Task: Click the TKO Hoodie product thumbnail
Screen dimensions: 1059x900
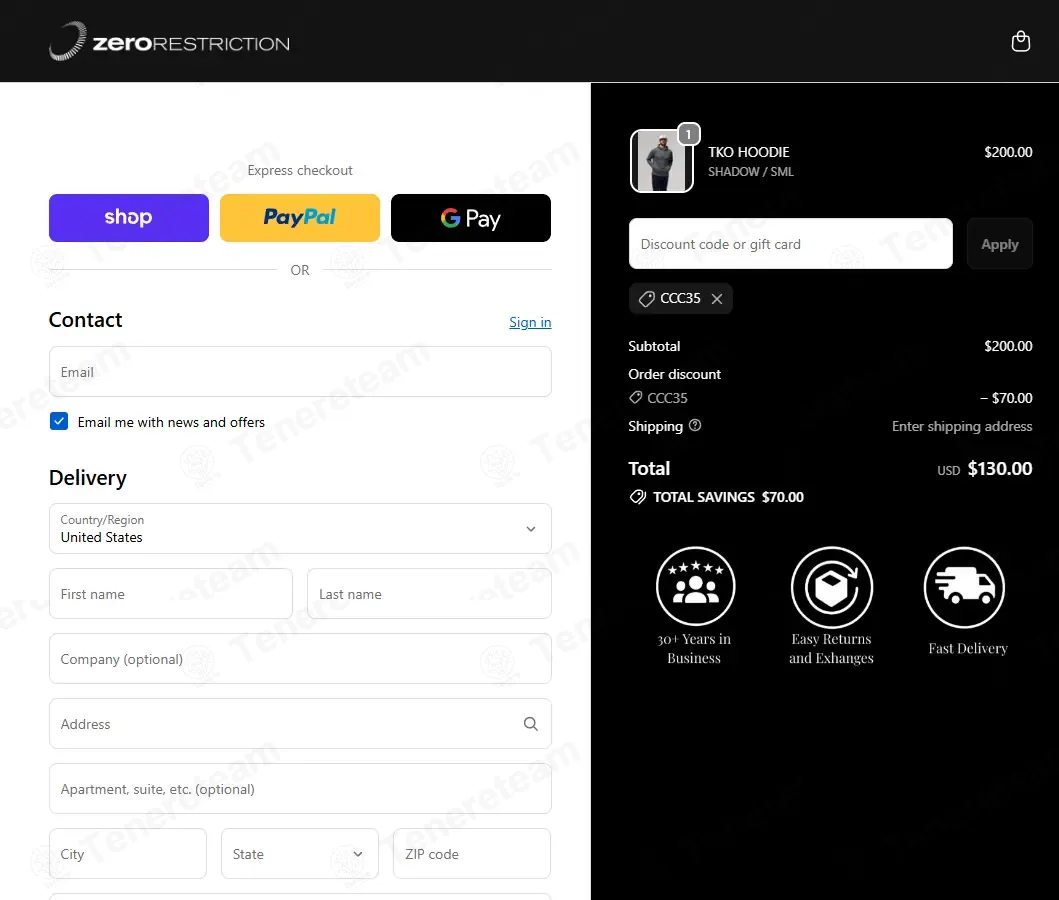Action: point(662,161)
